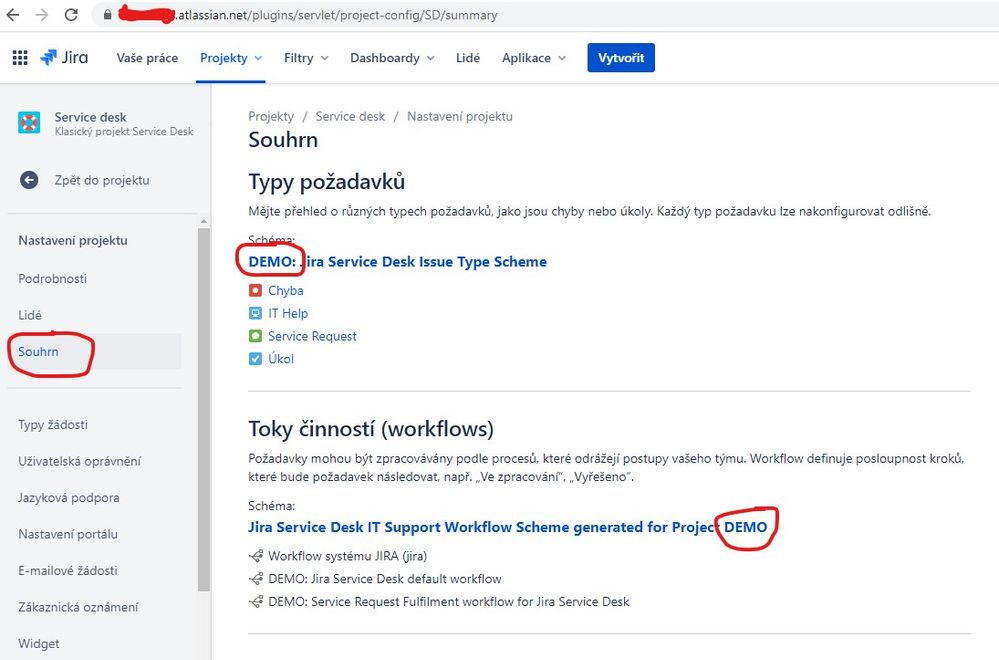This screenshot has width=999, height=660.
Task: Select the IT Help issue type icon
Action: [x=258, y=313]
